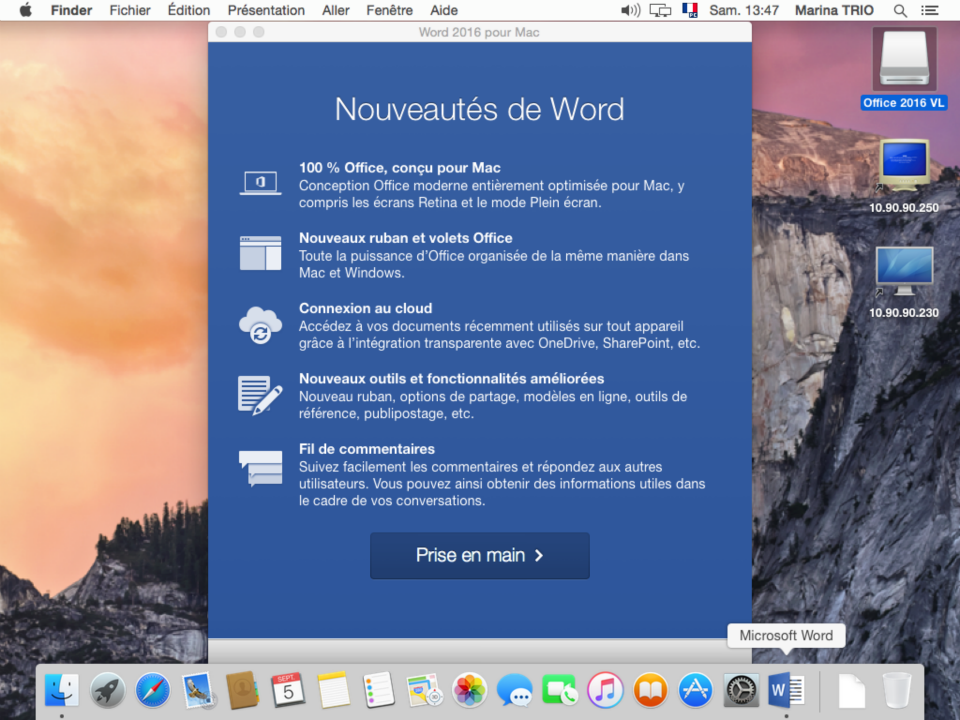Open FaceTime green camera icon

point(560,690)
